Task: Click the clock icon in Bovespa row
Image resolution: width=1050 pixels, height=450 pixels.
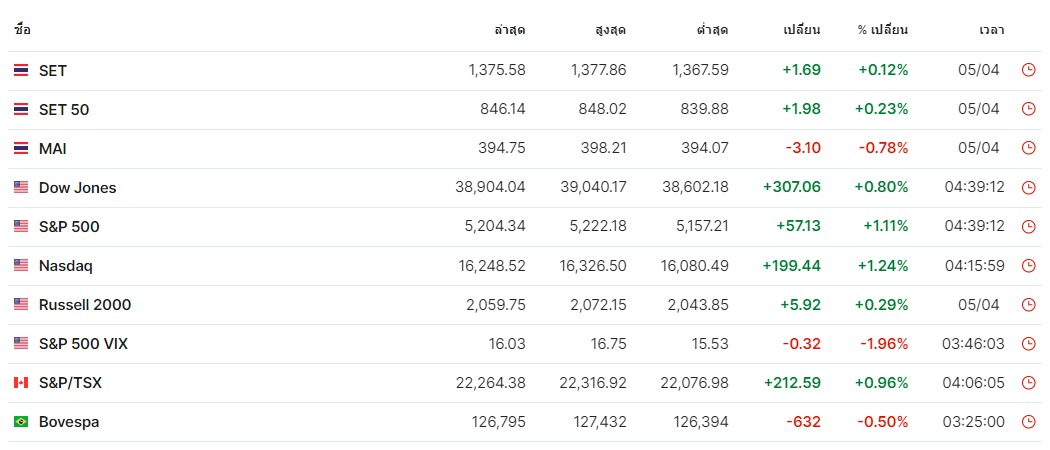Action: (1029, 422)
